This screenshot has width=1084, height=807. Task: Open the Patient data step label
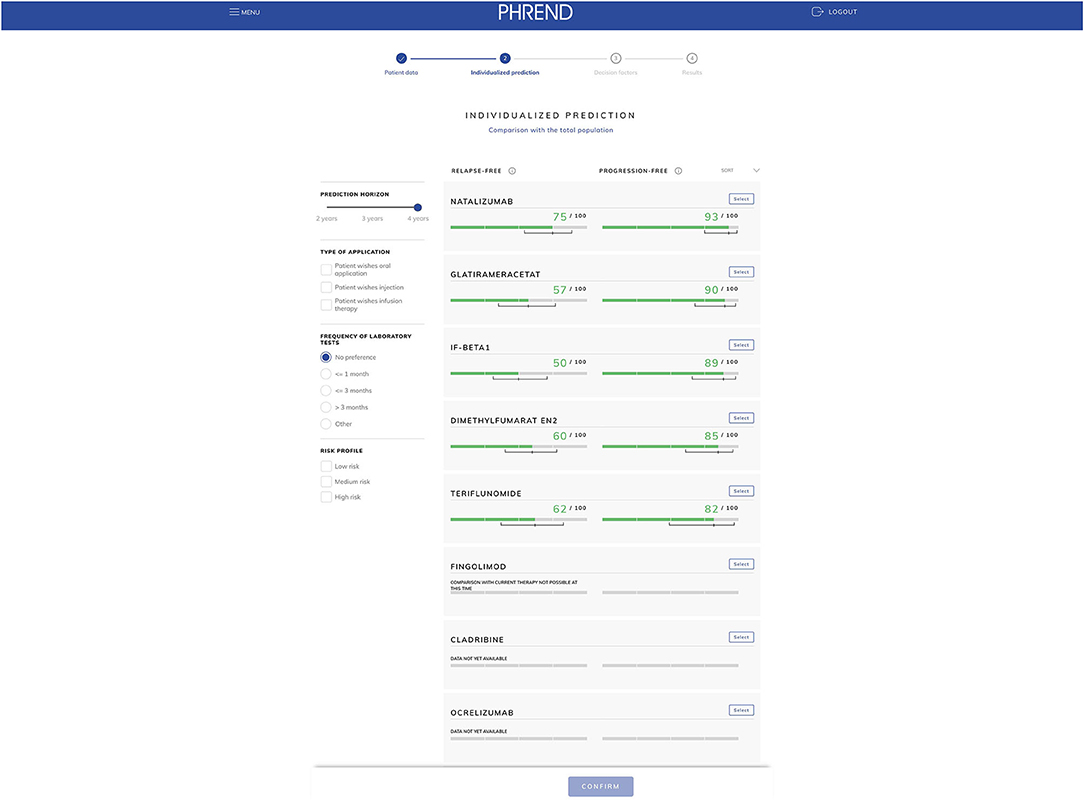(x=401, y=73)
